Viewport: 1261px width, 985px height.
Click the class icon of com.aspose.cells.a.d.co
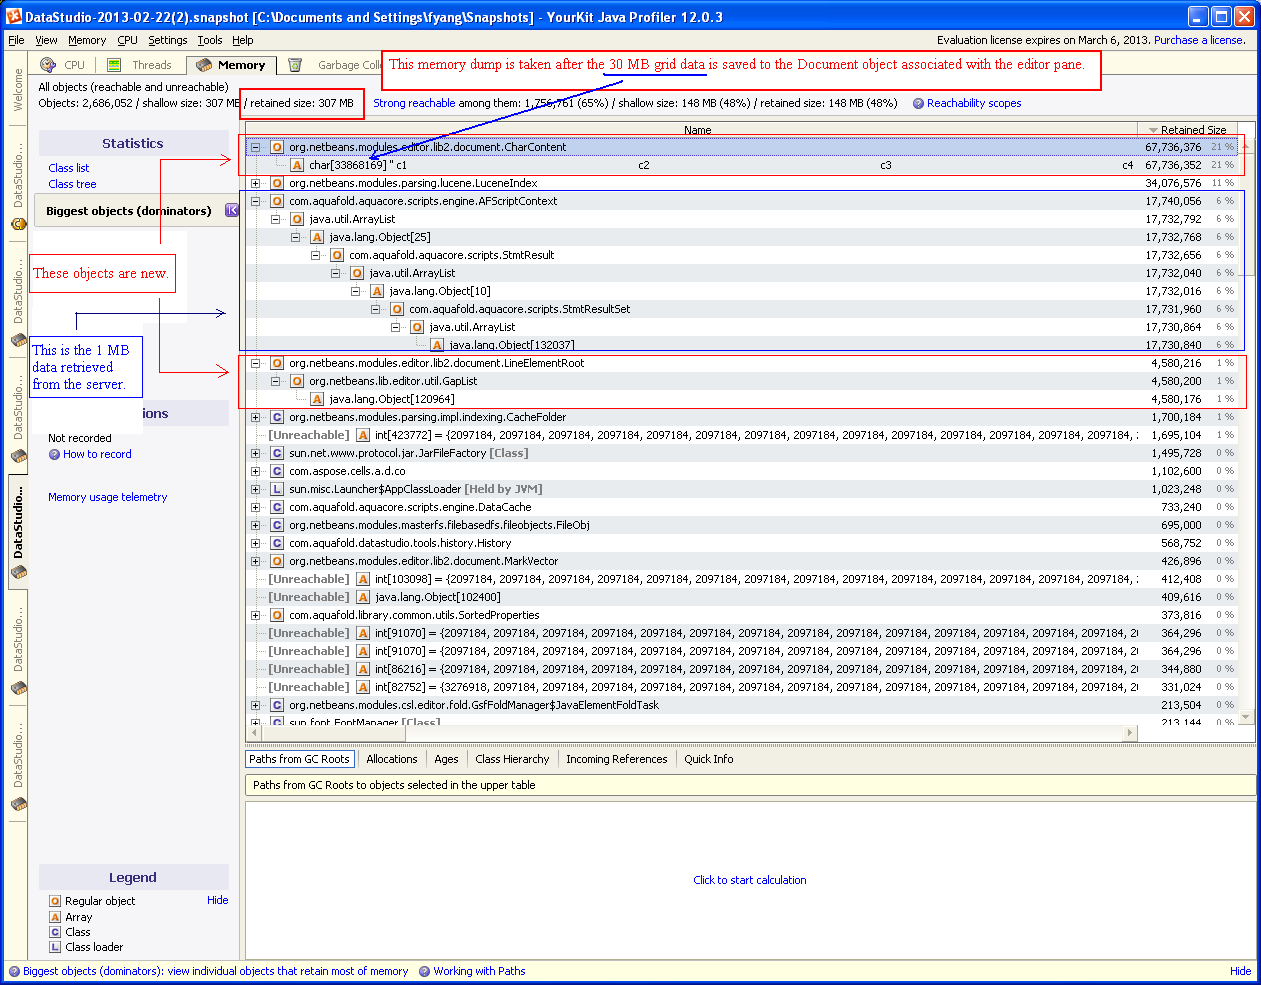click(x=277, y=471)
